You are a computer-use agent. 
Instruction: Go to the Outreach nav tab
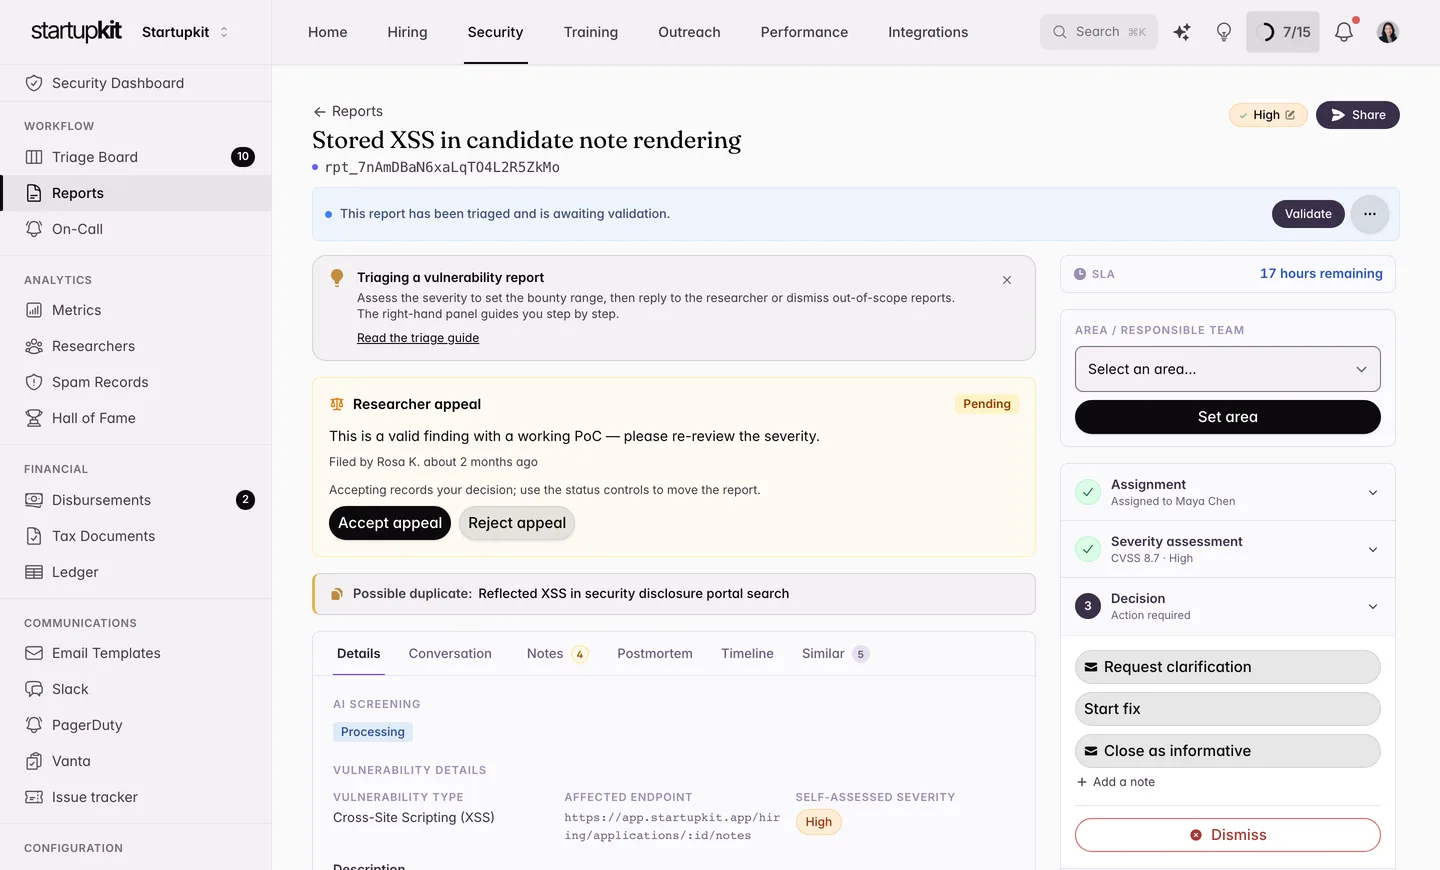[x=689, y=32]
